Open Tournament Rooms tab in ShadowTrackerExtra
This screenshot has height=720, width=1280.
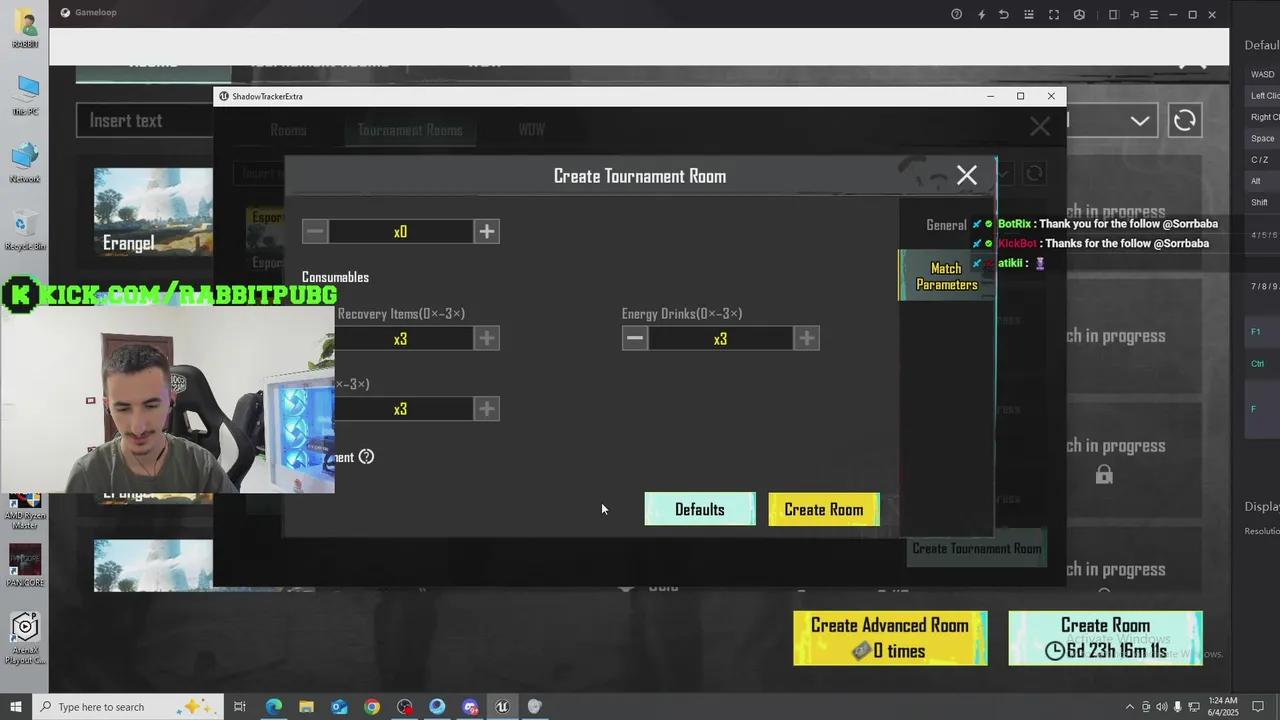(410, 130)
